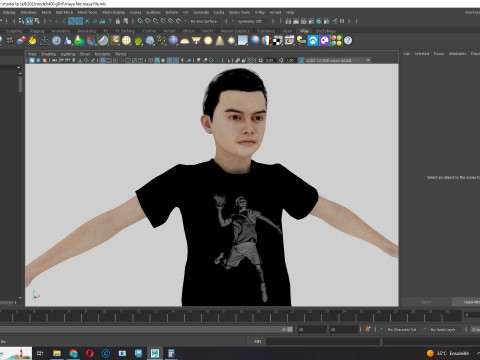480x360 pixels.
Task: Click the four colored dots shelf icon
Action: click(x=336, y=41)
